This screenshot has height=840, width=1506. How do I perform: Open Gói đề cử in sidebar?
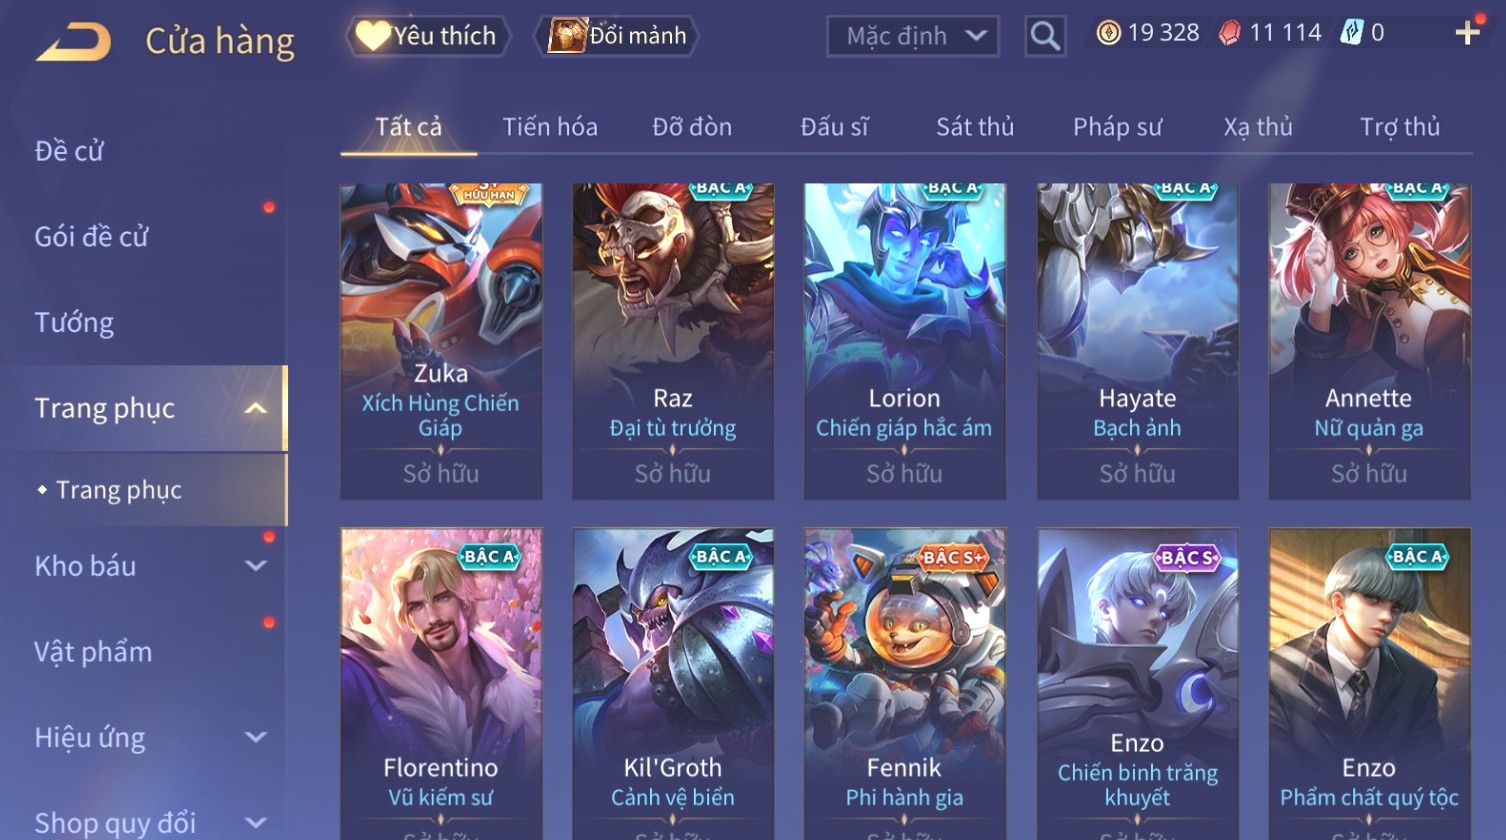(x=91, y=237)
